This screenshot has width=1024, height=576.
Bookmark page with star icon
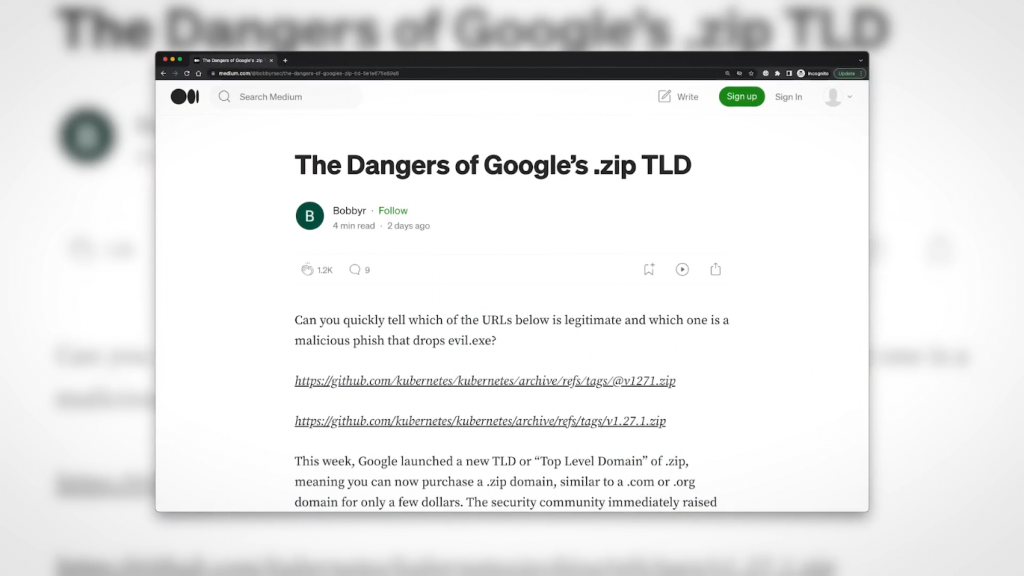pos(751,73)
